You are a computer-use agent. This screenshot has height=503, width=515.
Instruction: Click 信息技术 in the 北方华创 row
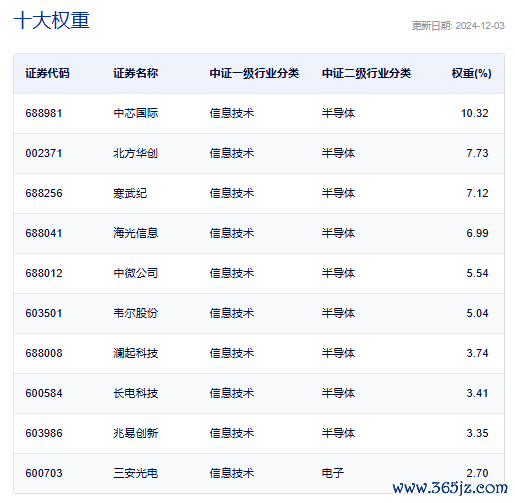(x=232, y=153)
